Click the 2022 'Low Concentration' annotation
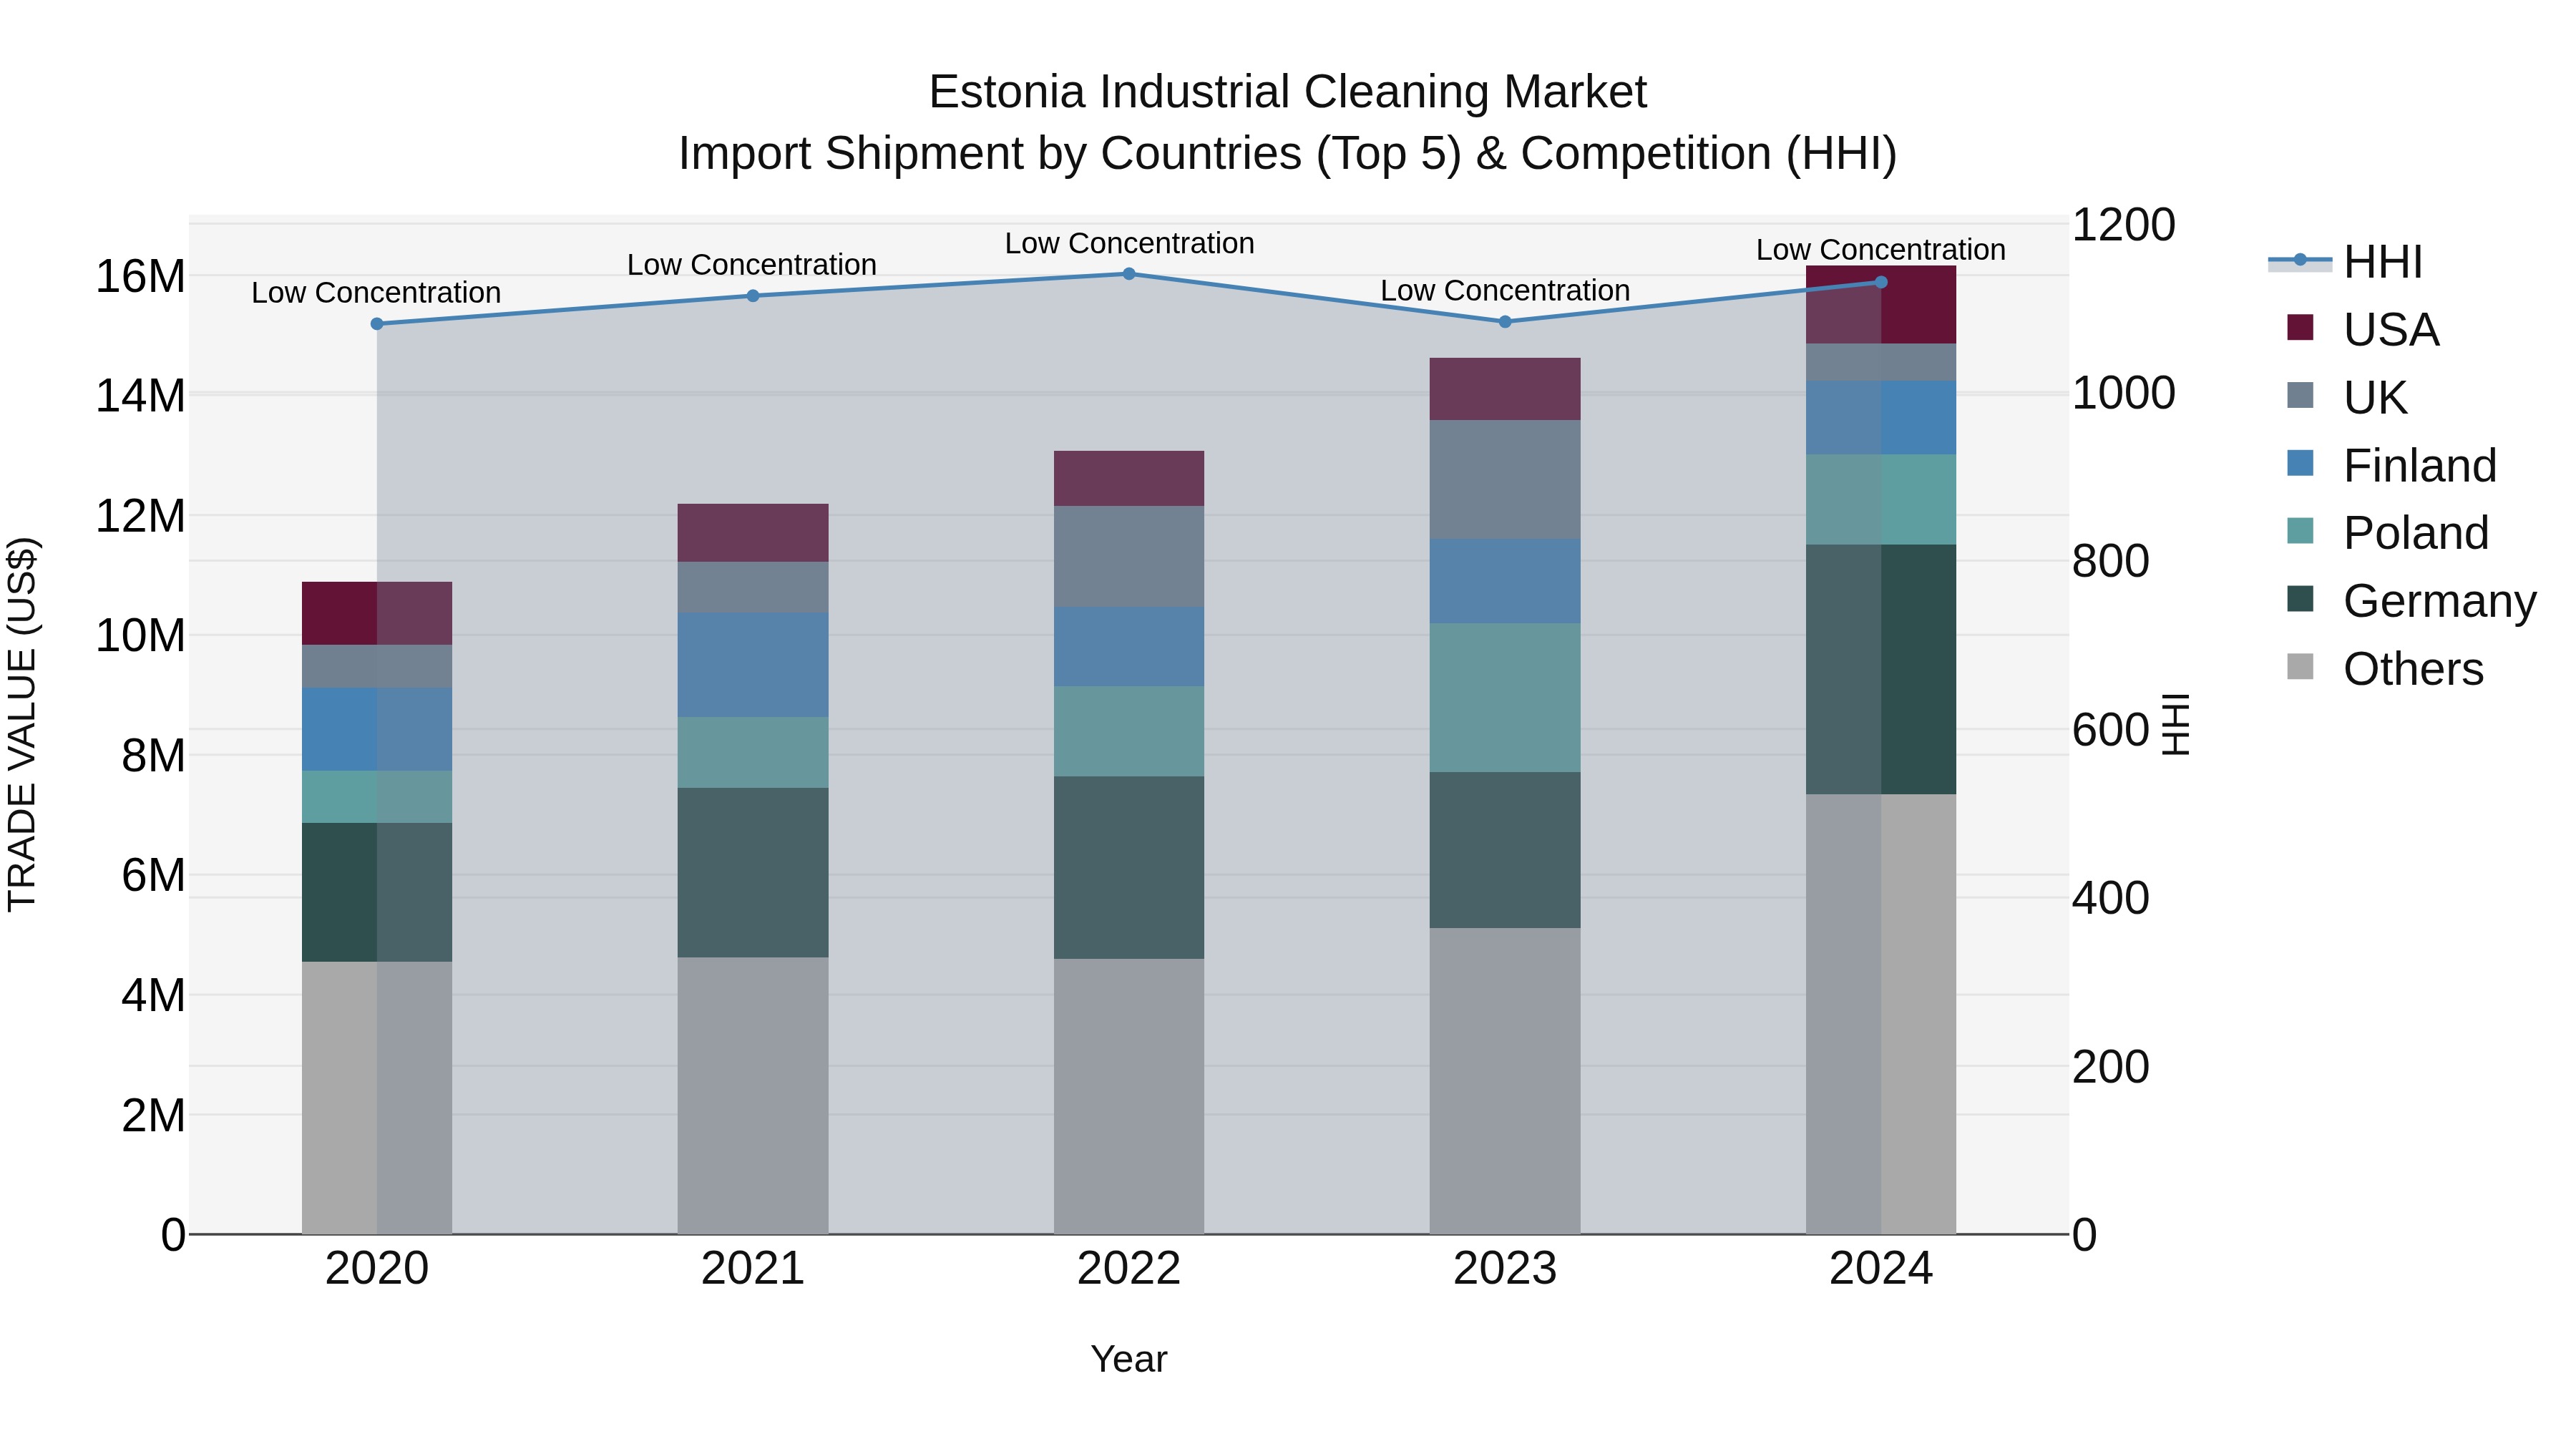2576x1449 pixels. click(x=1129, y=243)
